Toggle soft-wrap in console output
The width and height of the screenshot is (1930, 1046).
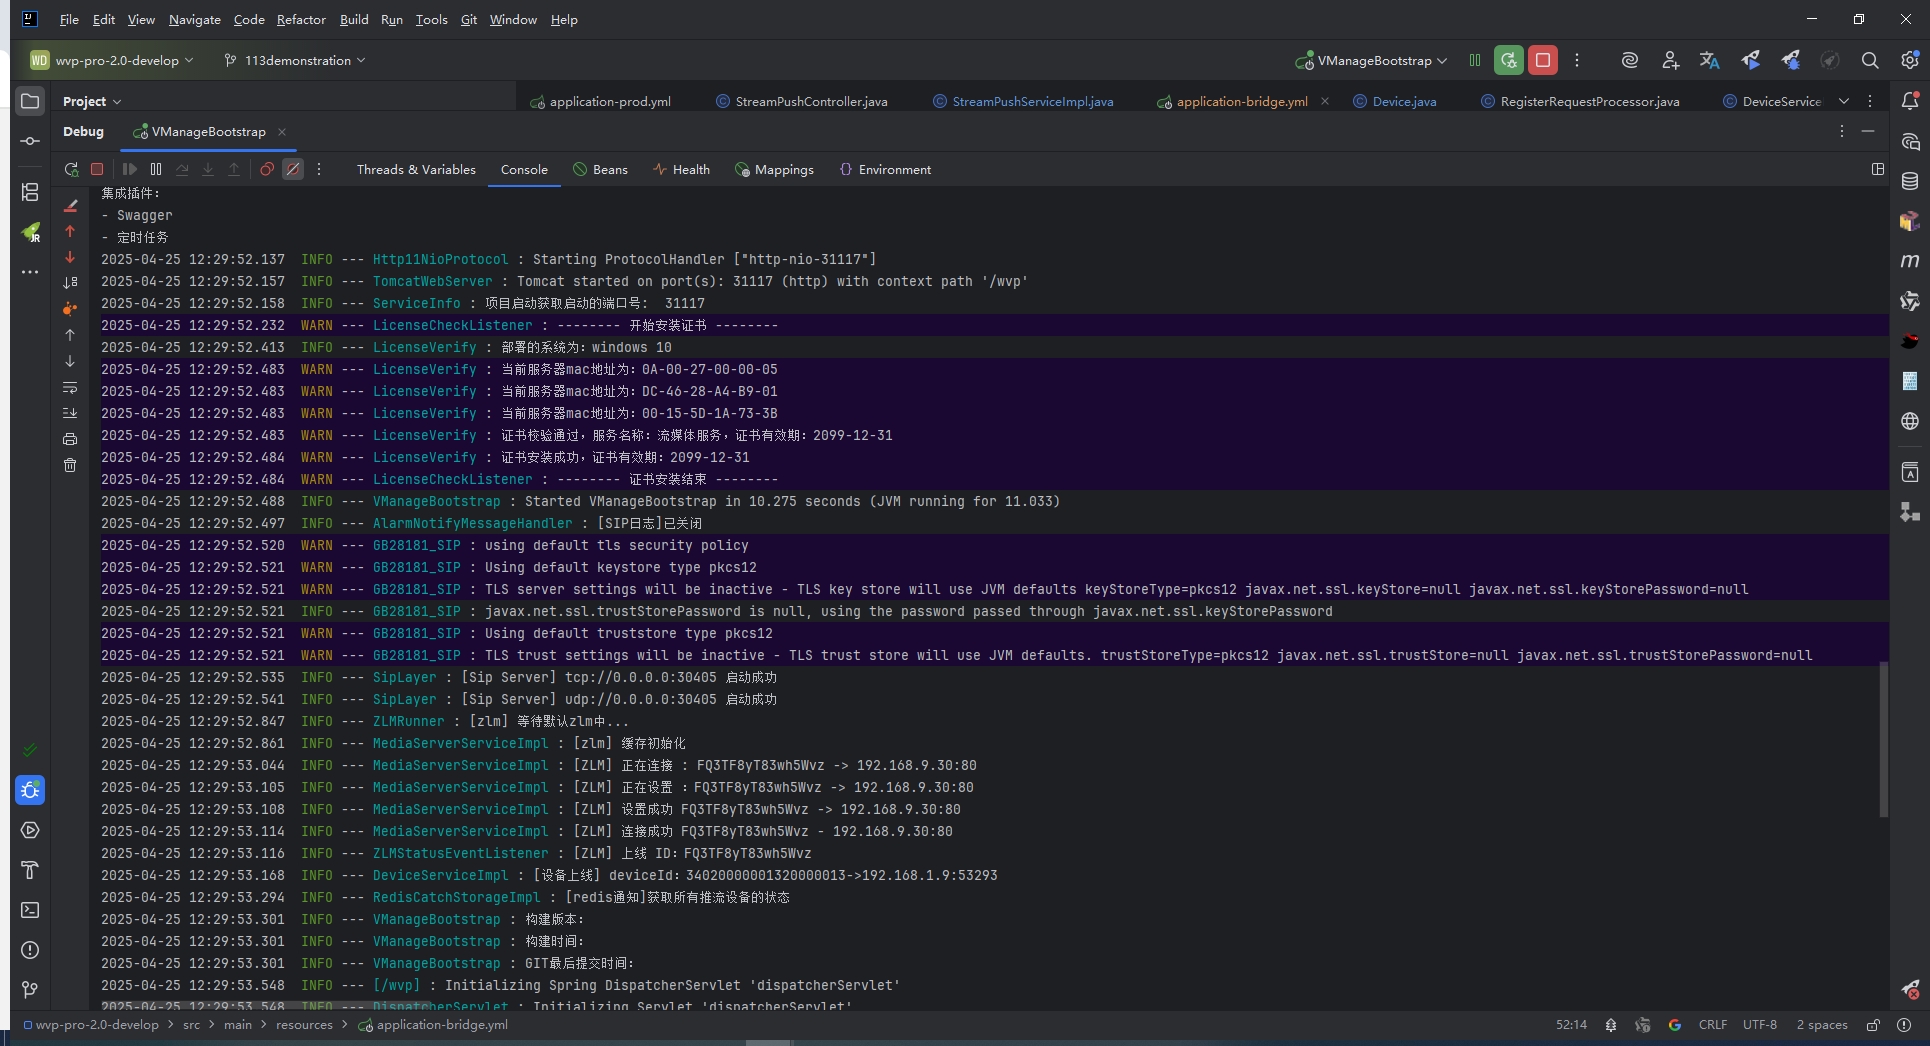[x=70, y=387]
